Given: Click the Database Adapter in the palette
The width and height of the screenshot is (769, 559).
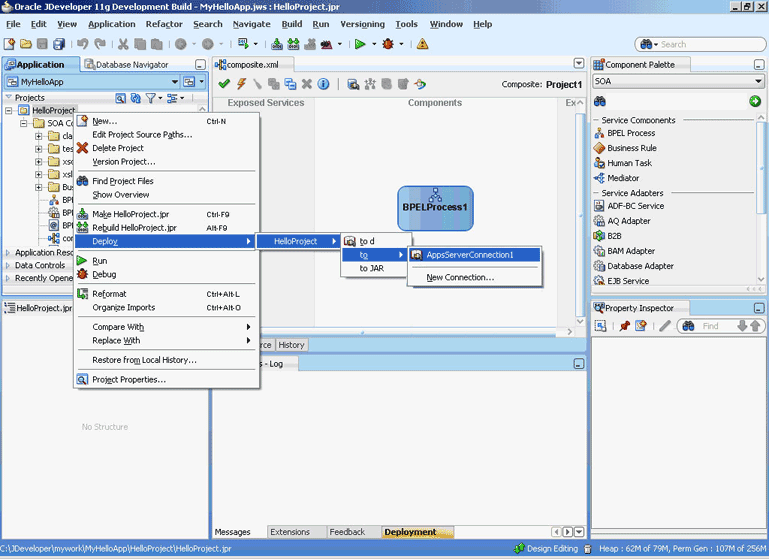Looking at the screenshot, I should [x=640, y=266].
